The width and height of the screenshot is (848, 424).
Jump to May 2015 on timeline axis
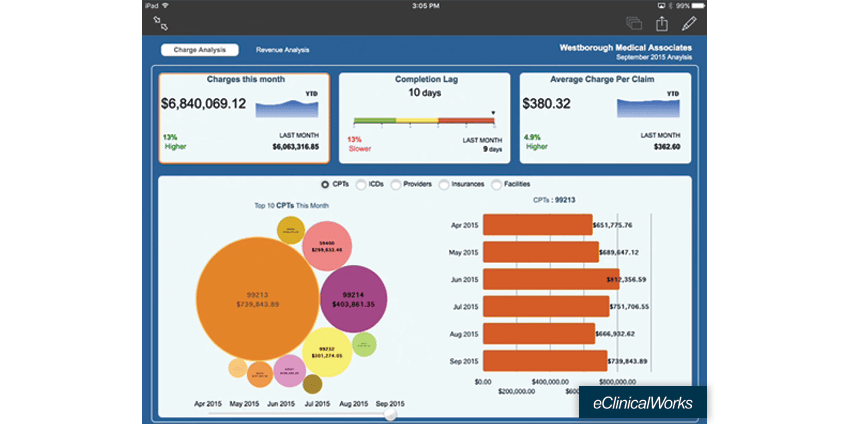(244, 404)
